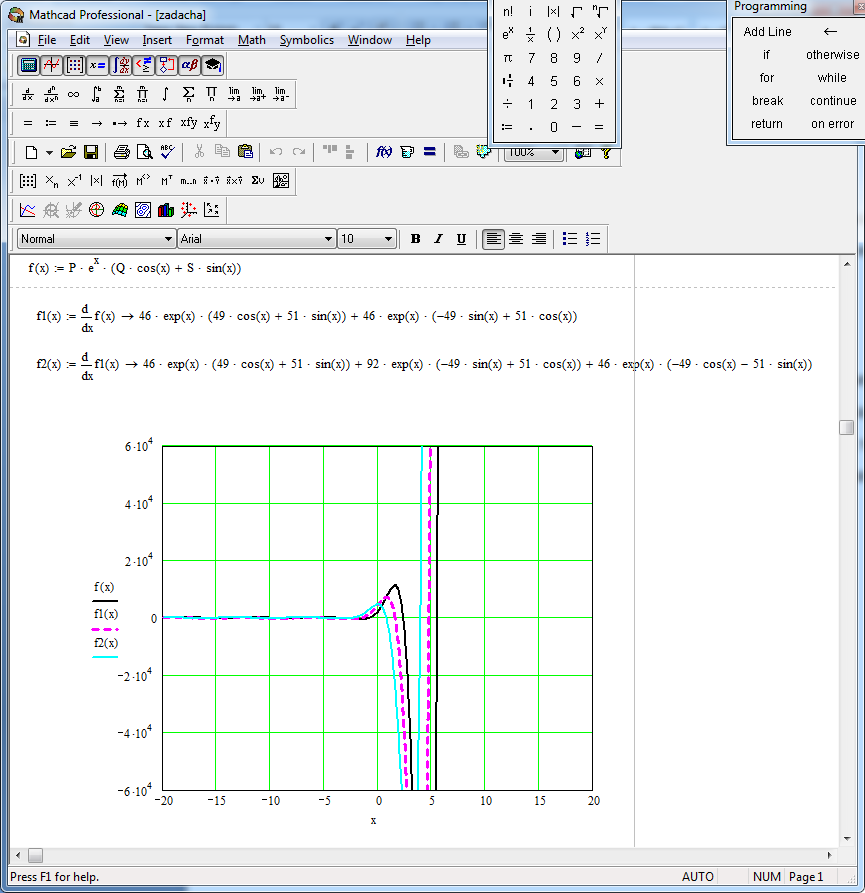Click the vertical scrollbar thumb

coord(847,428)
